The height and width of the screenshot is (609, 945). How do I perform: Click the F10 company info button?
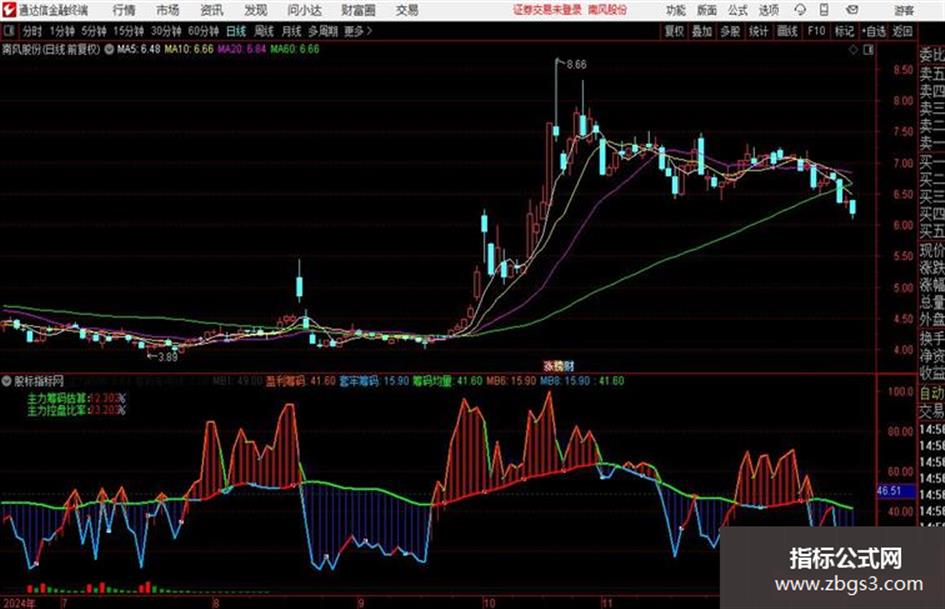point(816,31)
